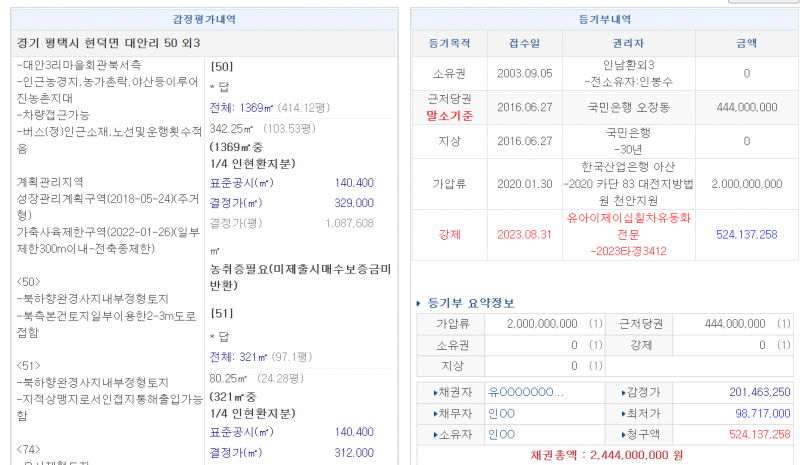Click the arrow bullet next to 감정가

tap(627, 392)
